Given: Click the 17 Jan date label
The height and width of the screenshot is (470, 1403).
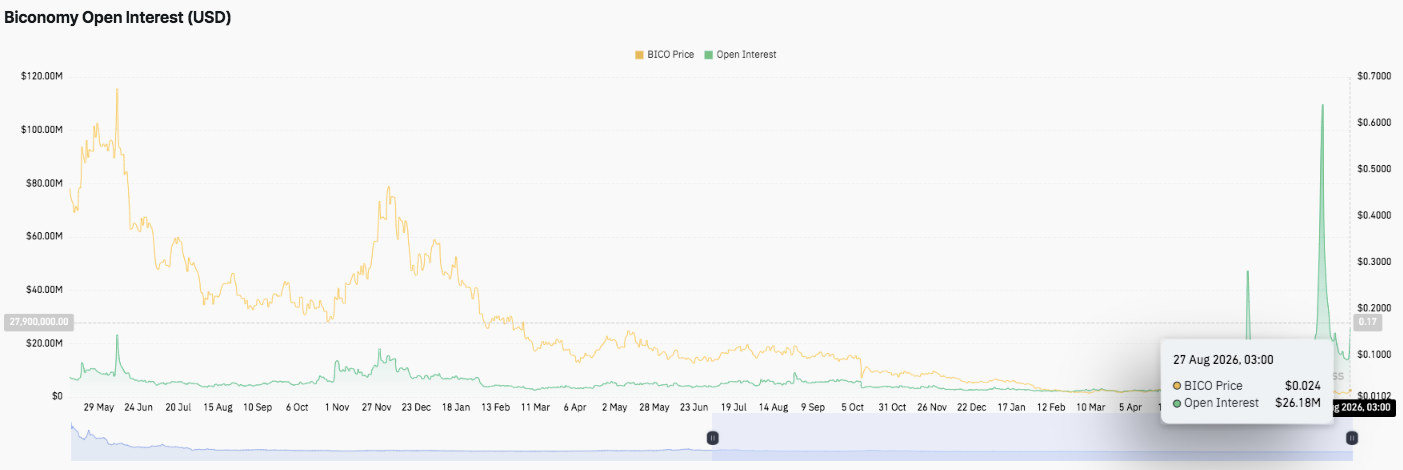Looking at the screenshot, I should tap(1010, 408).
